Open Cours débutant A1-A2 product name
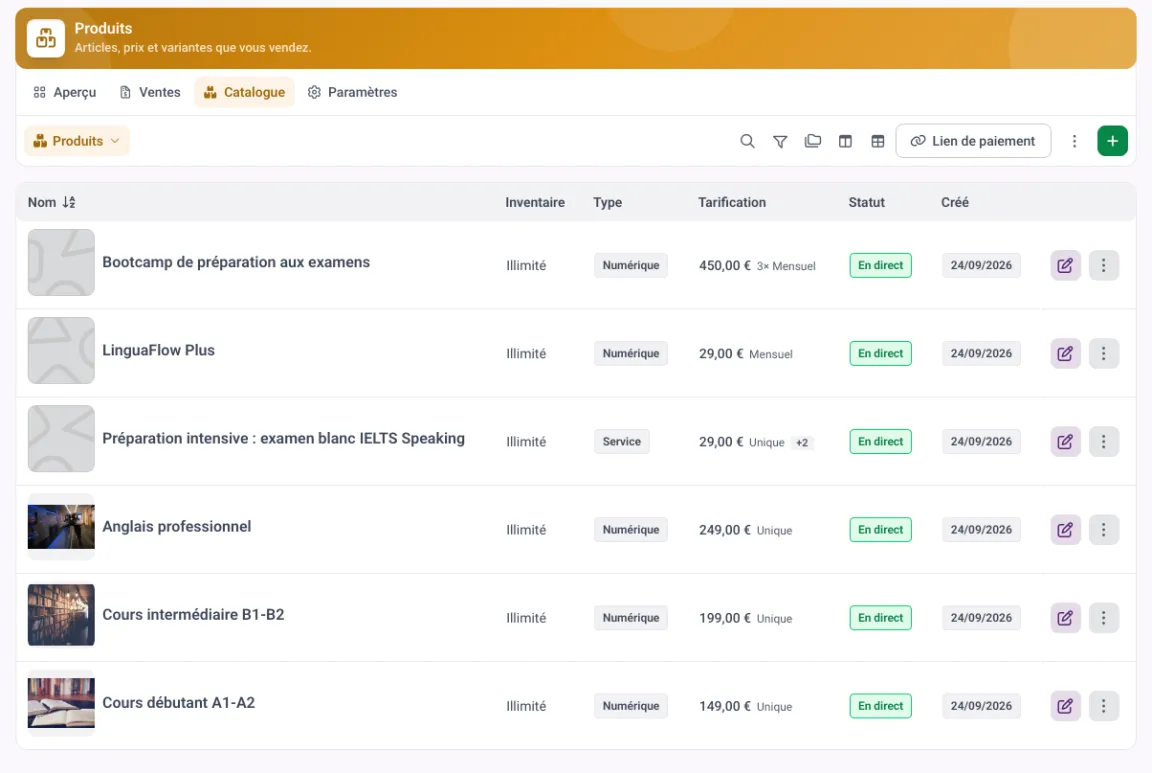 coord(179,703)
